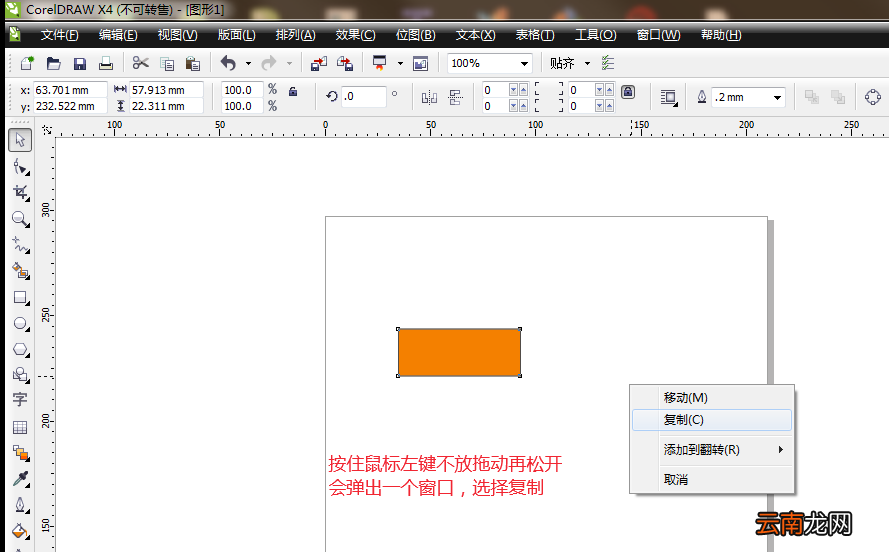
Task: Open the 帮助(H) menu
Action: (721, 35)
